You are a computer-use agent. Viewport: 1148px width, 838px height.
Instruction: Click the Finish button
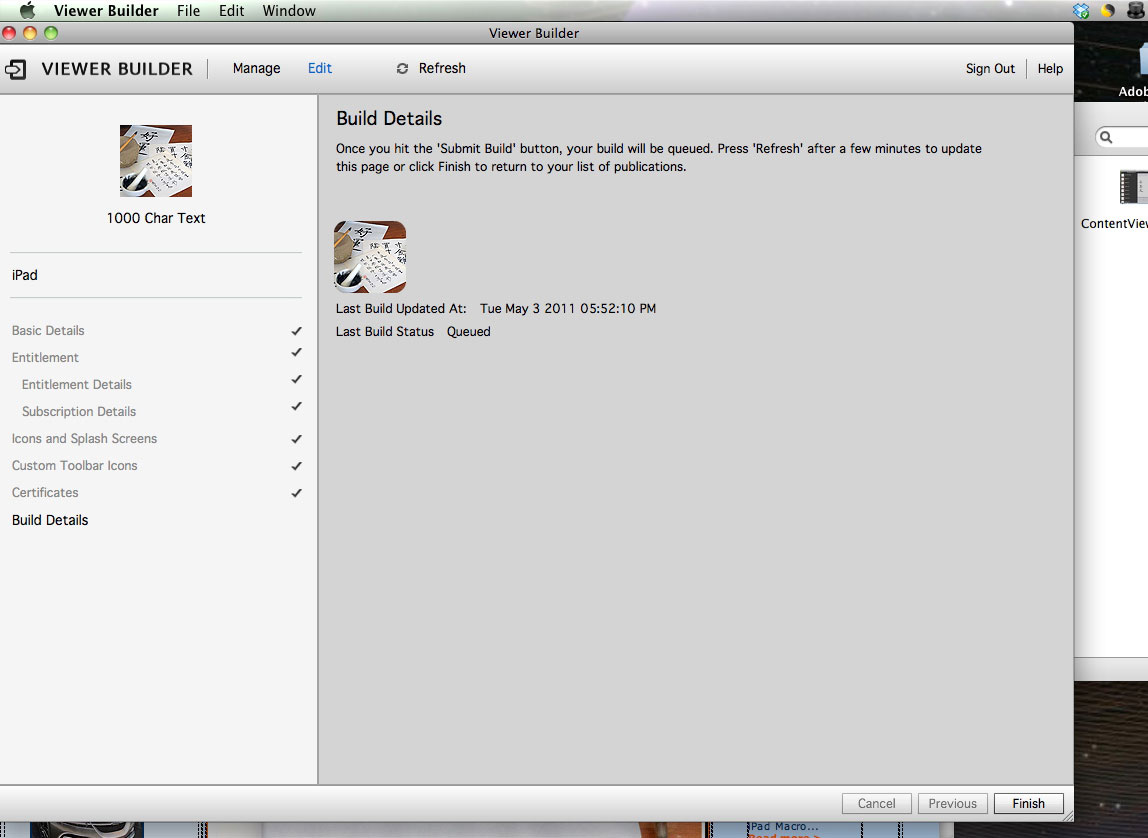[1029, 804]
